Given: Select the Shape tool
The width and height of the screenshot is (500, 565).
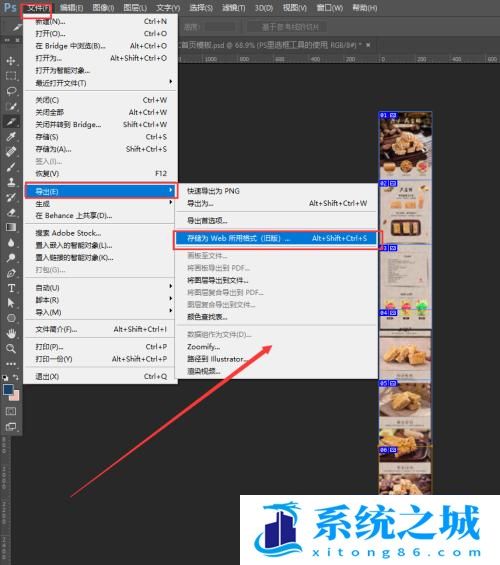Looking at the screenshot, I should [11, 318].
